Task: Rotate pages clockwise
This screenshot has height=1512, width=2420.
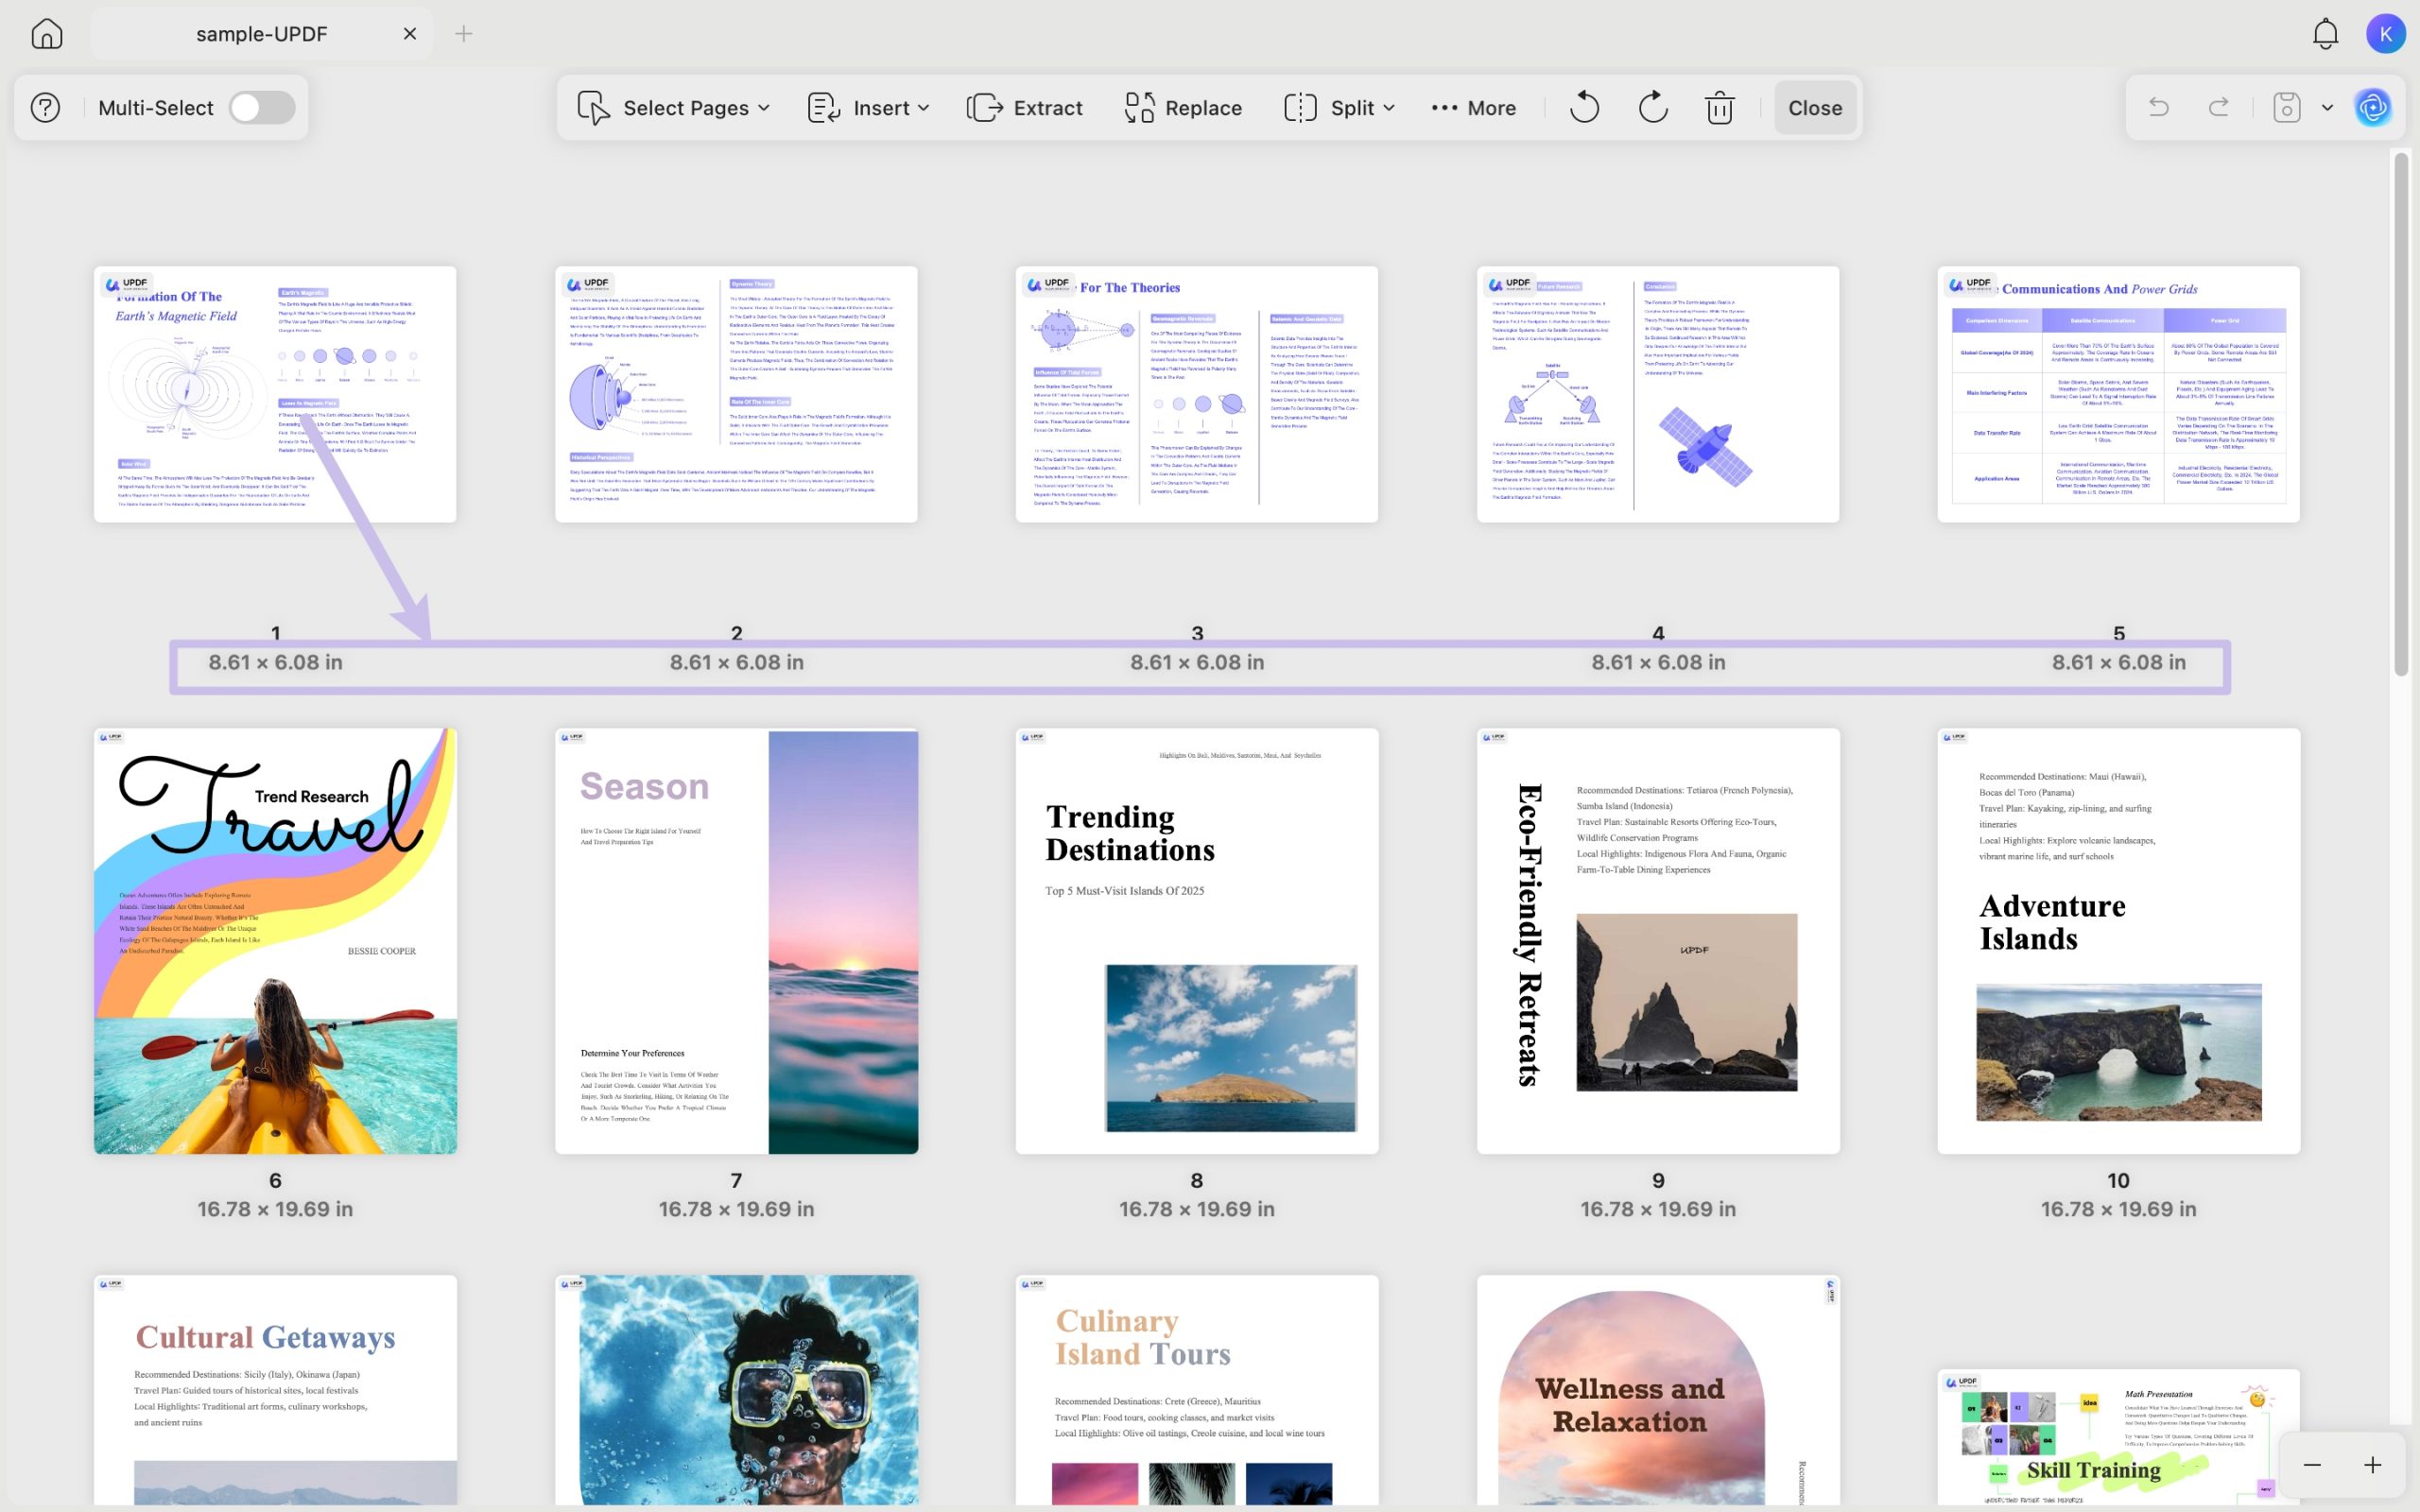Action: tap(1652, 107)
